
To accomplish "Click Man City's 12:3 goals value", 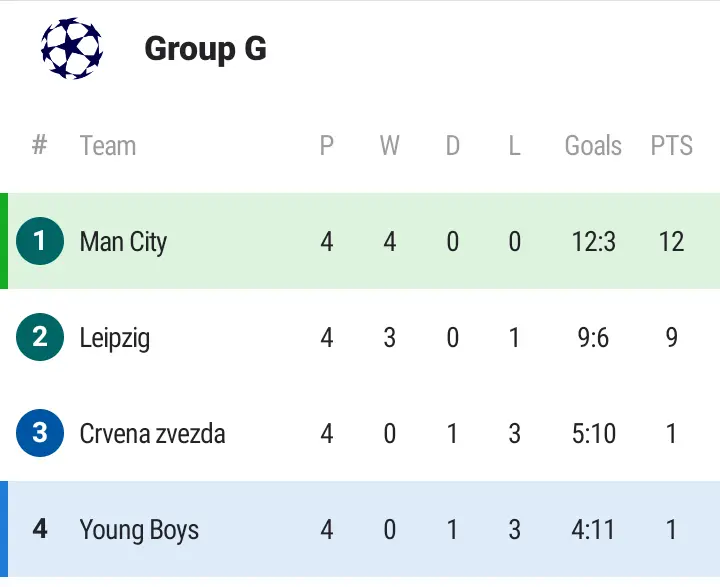I will tap(593, 241).
